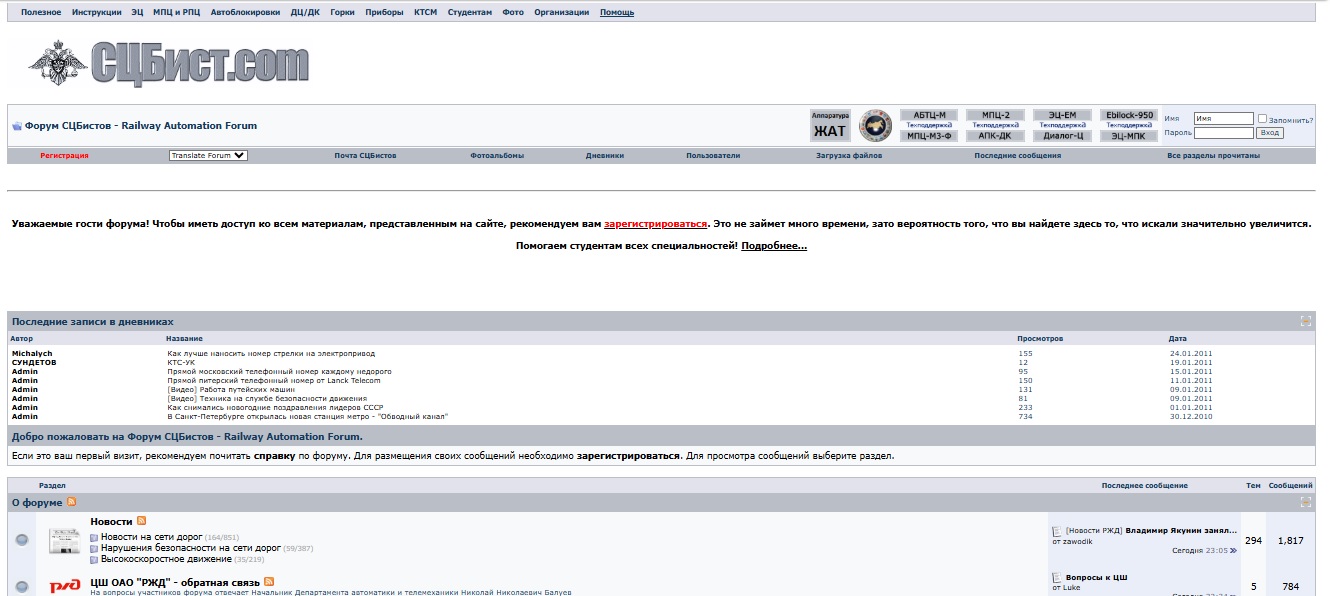Click the Имя username input field
Screen dimensions: 1330x596
1223,118
